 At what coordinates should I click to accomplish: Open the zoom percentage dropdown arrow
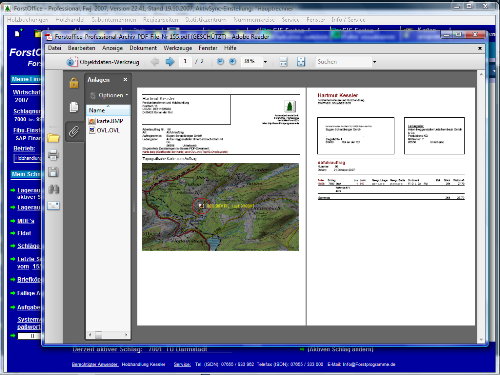265,62
